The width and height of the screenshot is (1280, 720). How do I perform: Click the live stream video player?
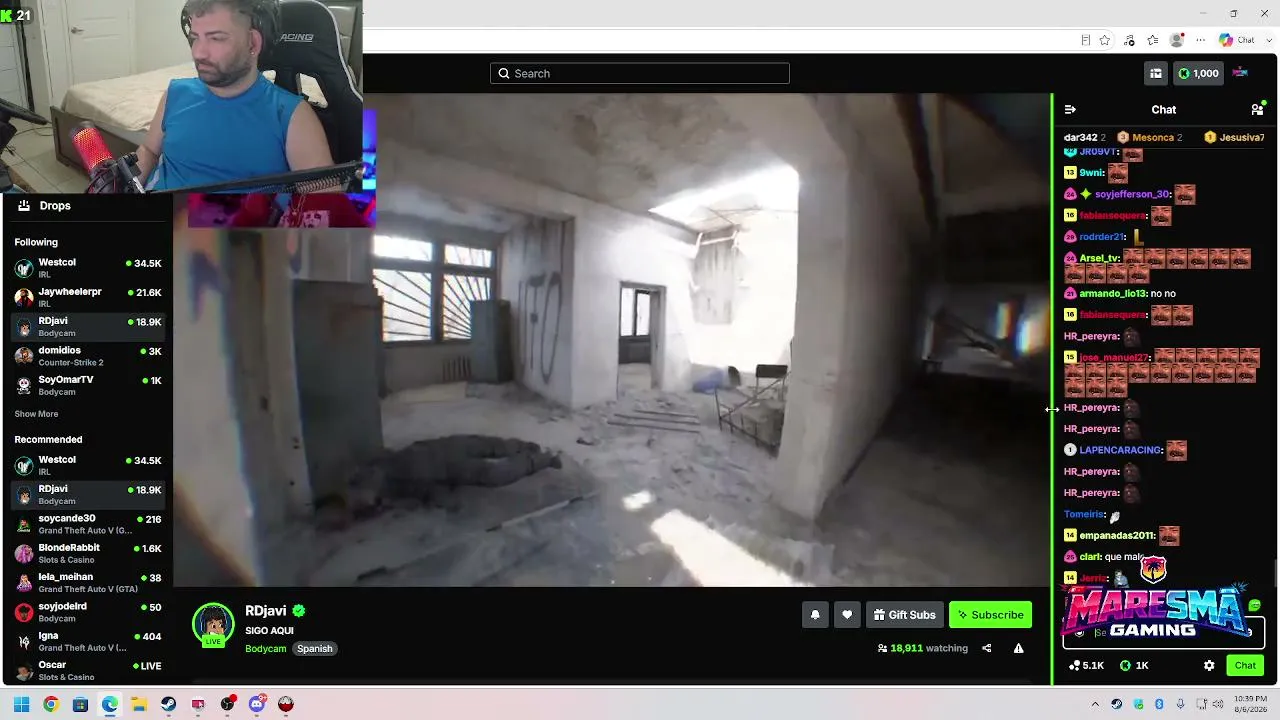[612, 340]
